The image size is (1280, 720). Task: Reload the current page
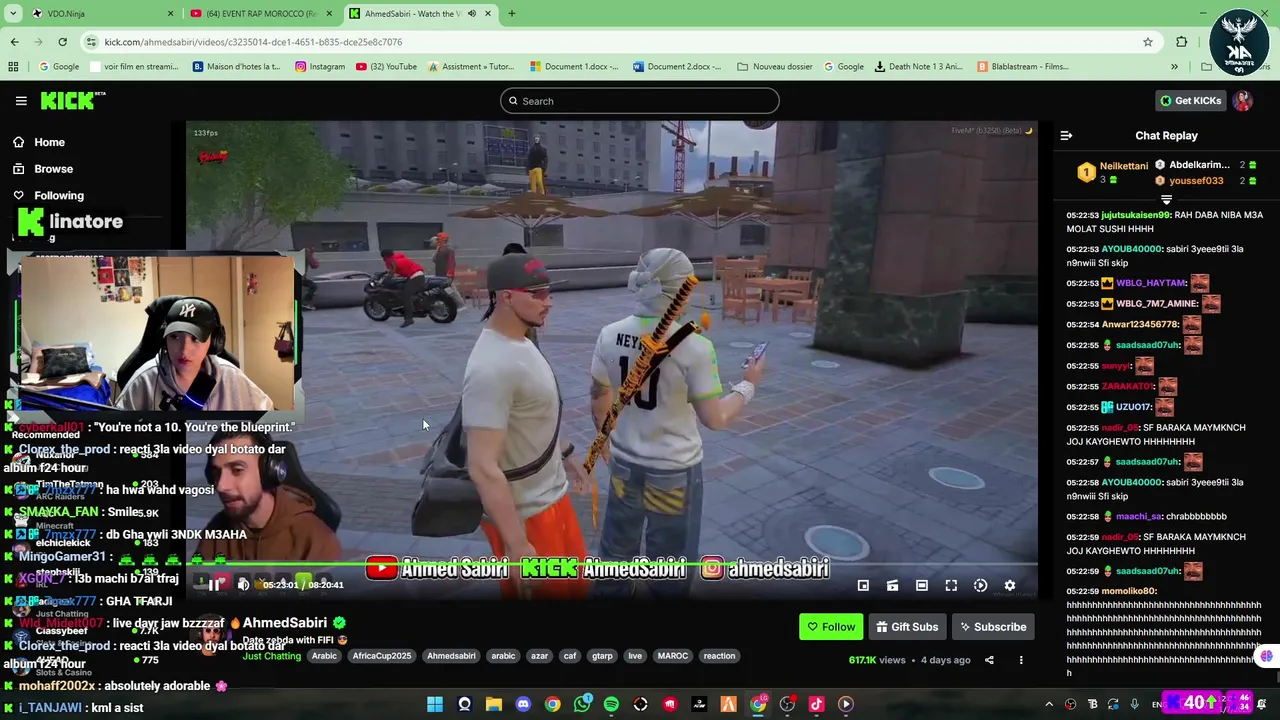(x=62, y=42)
